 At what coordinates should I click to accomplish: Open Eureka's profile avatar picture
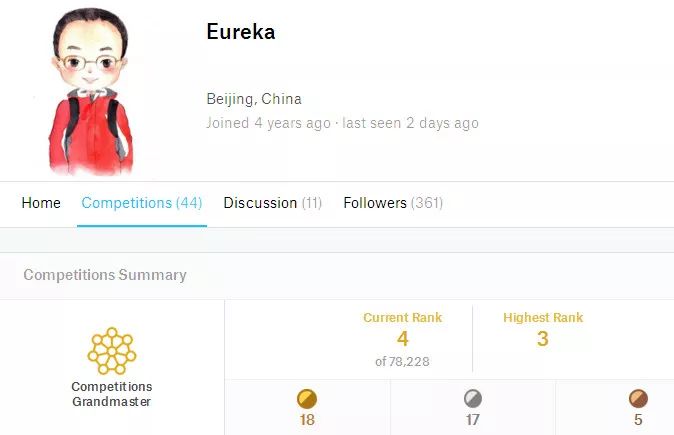coord(89,91)
